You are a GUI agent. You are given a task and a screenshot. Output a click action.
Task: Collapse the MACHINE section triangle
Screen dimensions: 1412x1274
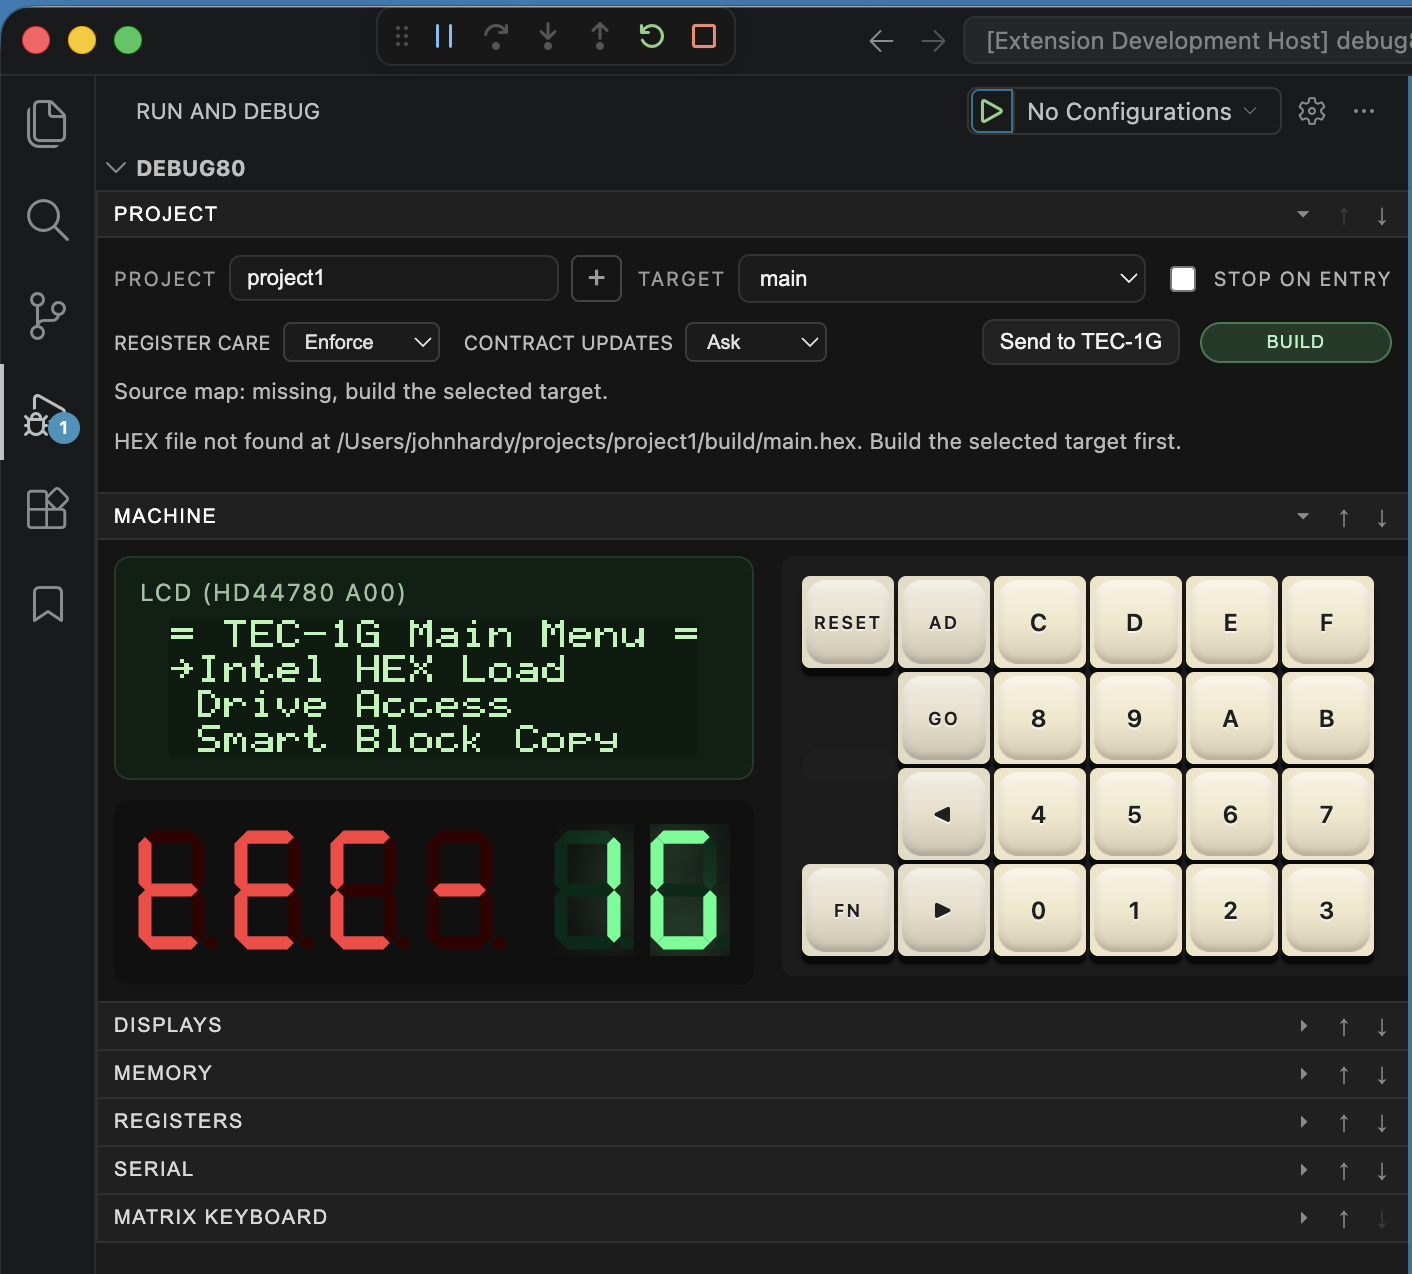tap(1303, 516)
